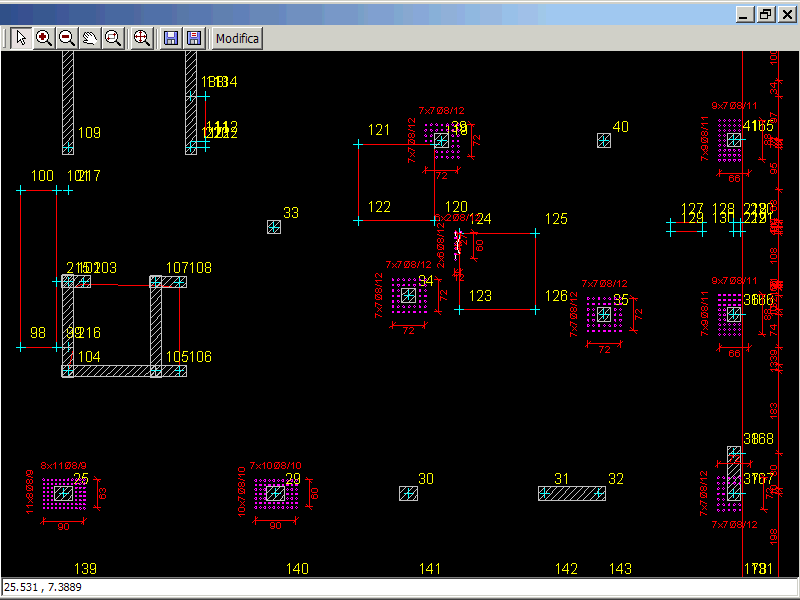The height and width of the screenshot is (600, 800).
Task: Restore the window using the title bar button
Action: click(x=765, y=14)
